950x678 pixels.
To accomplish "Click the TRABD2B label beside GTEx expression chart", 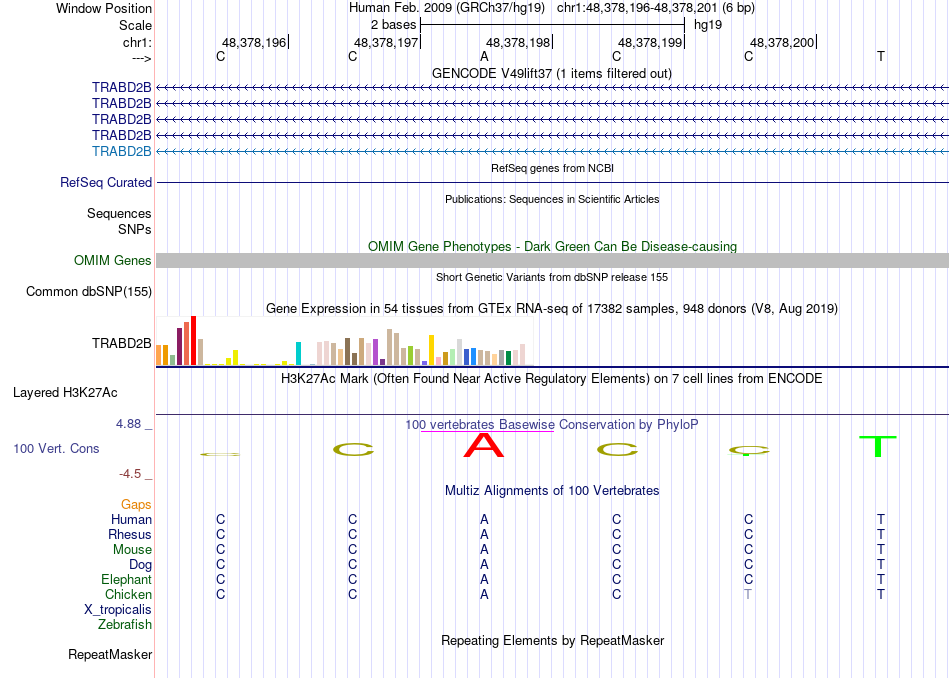I will (x=122, y=344).
